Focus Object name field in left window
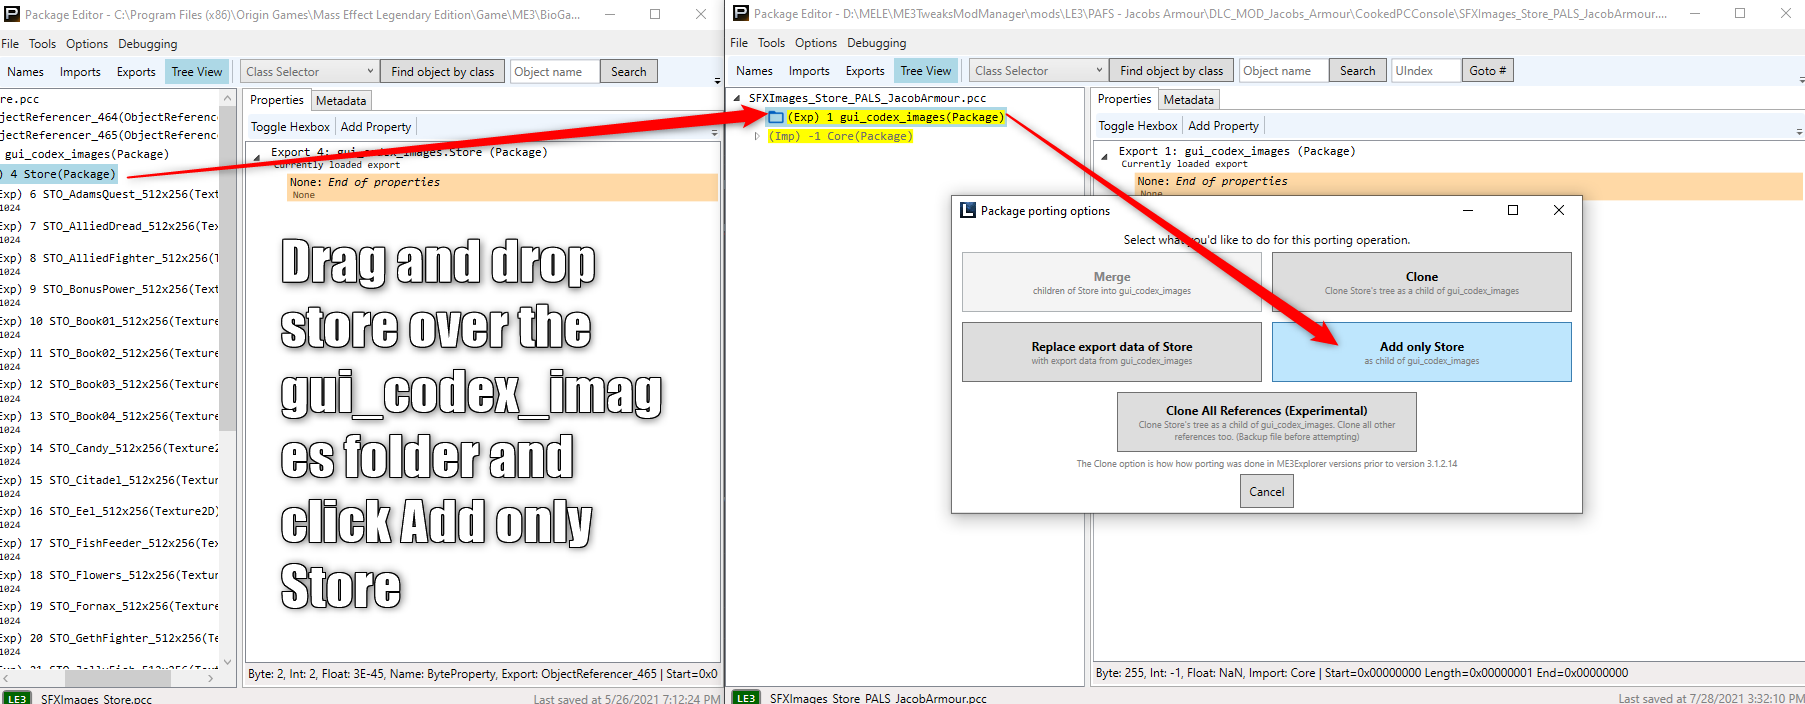 (x=554, y=72)
